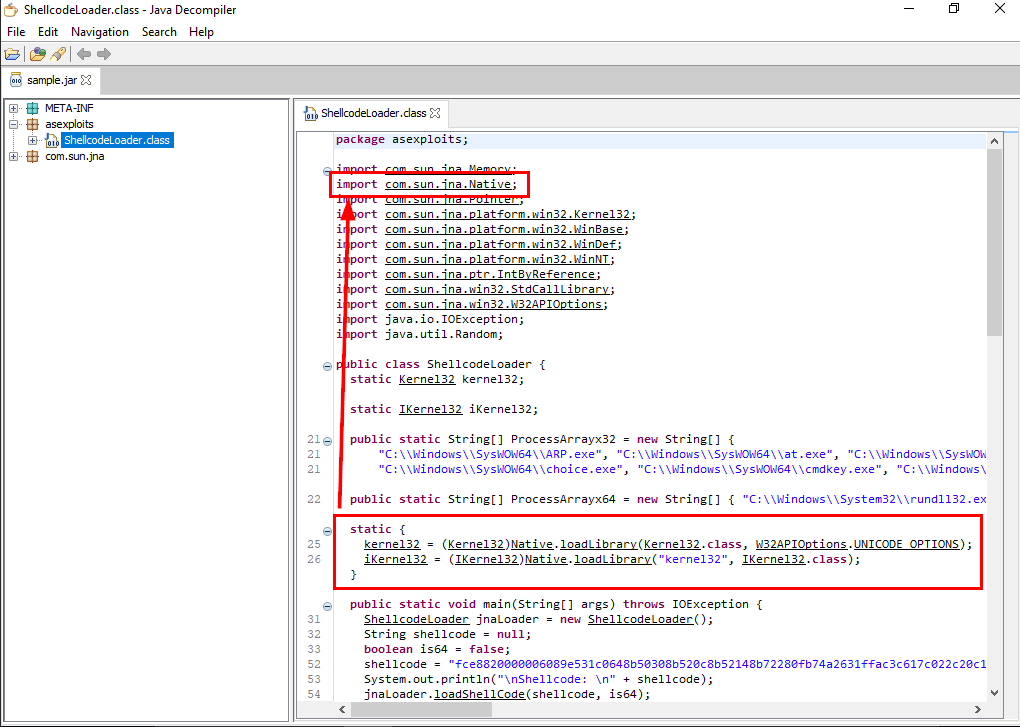This screenshot has width=1020, height=727.
Task: Close the sample.jar tab
Action: point(86,80)
